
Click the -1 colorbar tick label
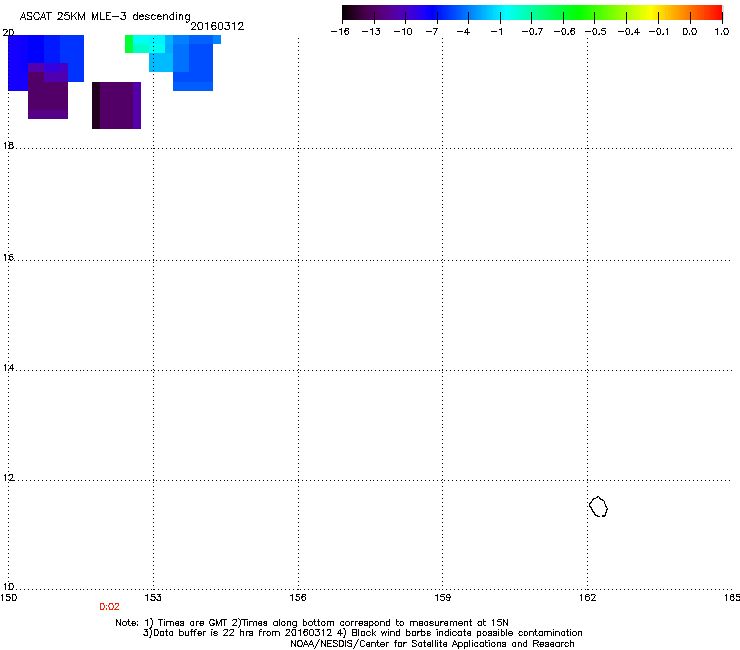tap(496, 32)
